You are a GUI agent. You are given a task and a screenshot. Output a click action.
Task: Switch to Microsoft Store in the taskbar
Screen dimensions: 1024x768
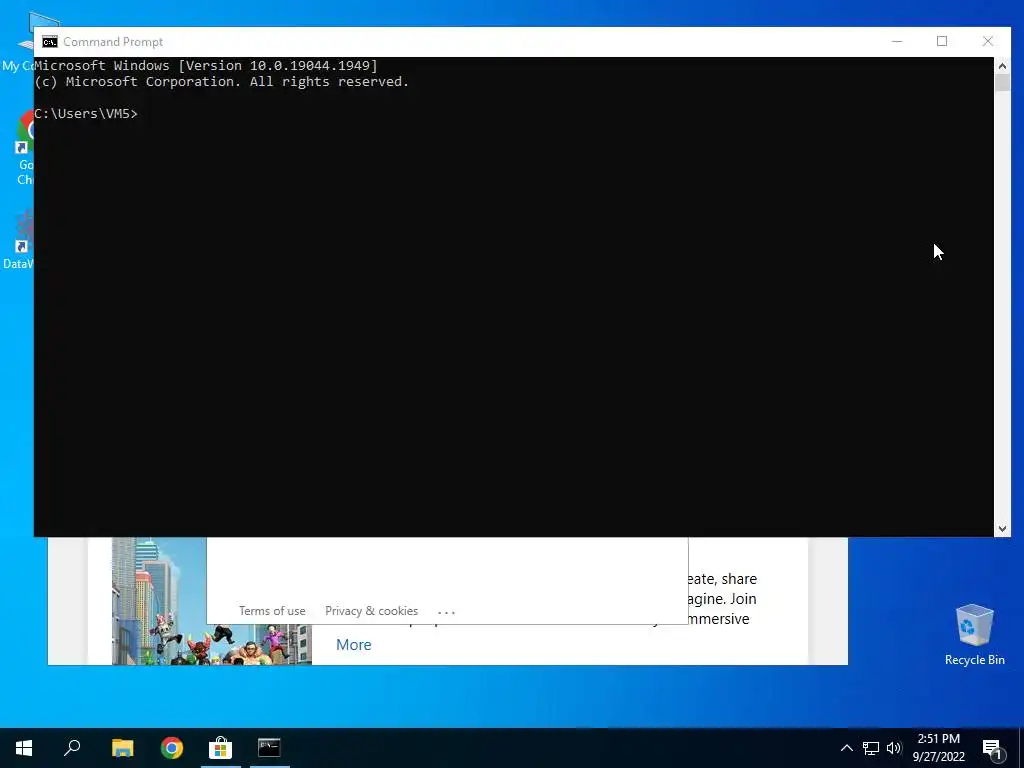click(x=221, y=748)
